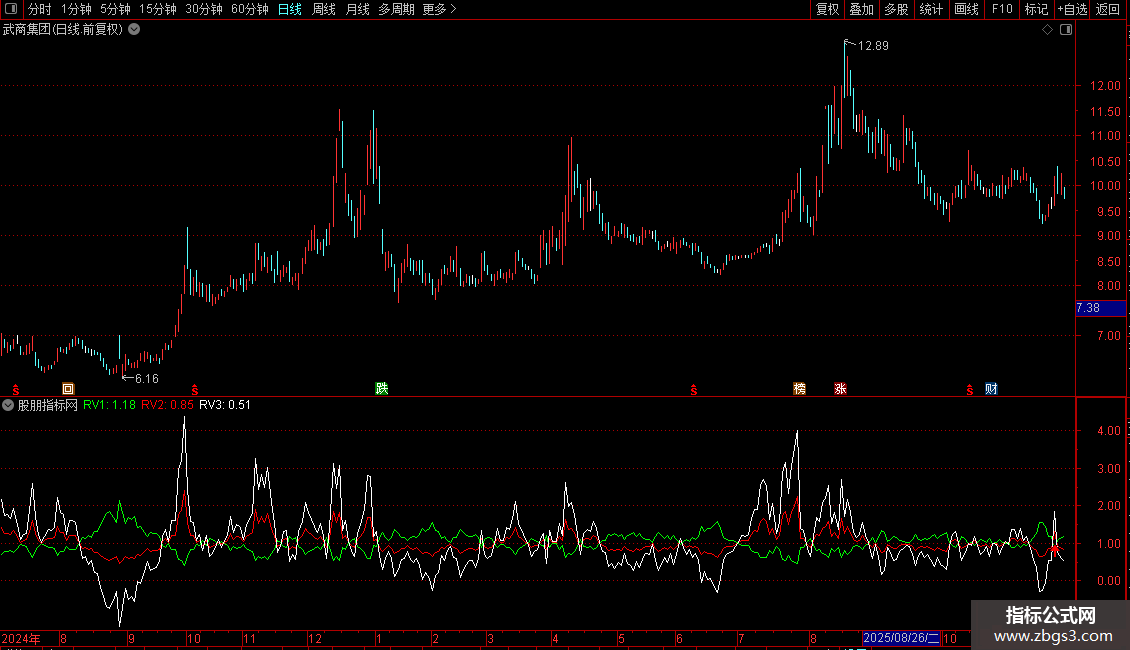Click the red $ marker beside 财 icon
Viewport: 1130px width, 650px height.
(x=970, y=390)
